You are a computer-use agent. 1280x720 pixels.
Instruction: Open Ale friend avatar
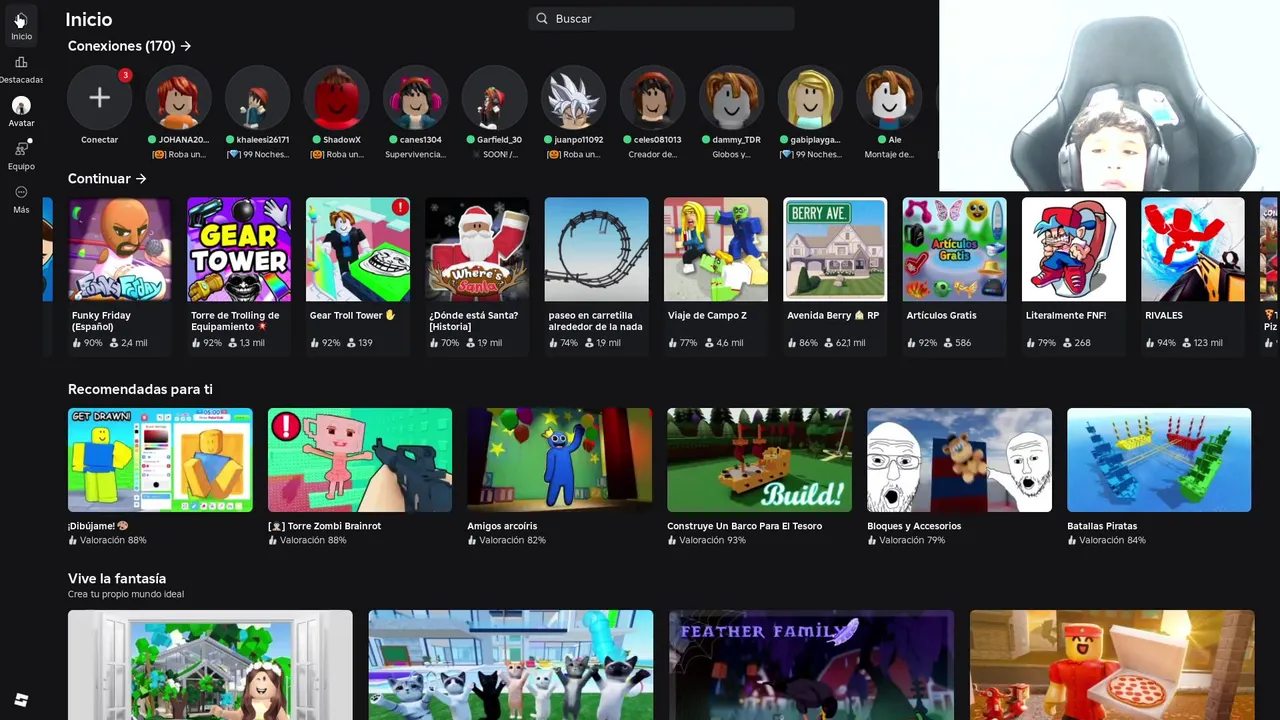pos(890,97)
